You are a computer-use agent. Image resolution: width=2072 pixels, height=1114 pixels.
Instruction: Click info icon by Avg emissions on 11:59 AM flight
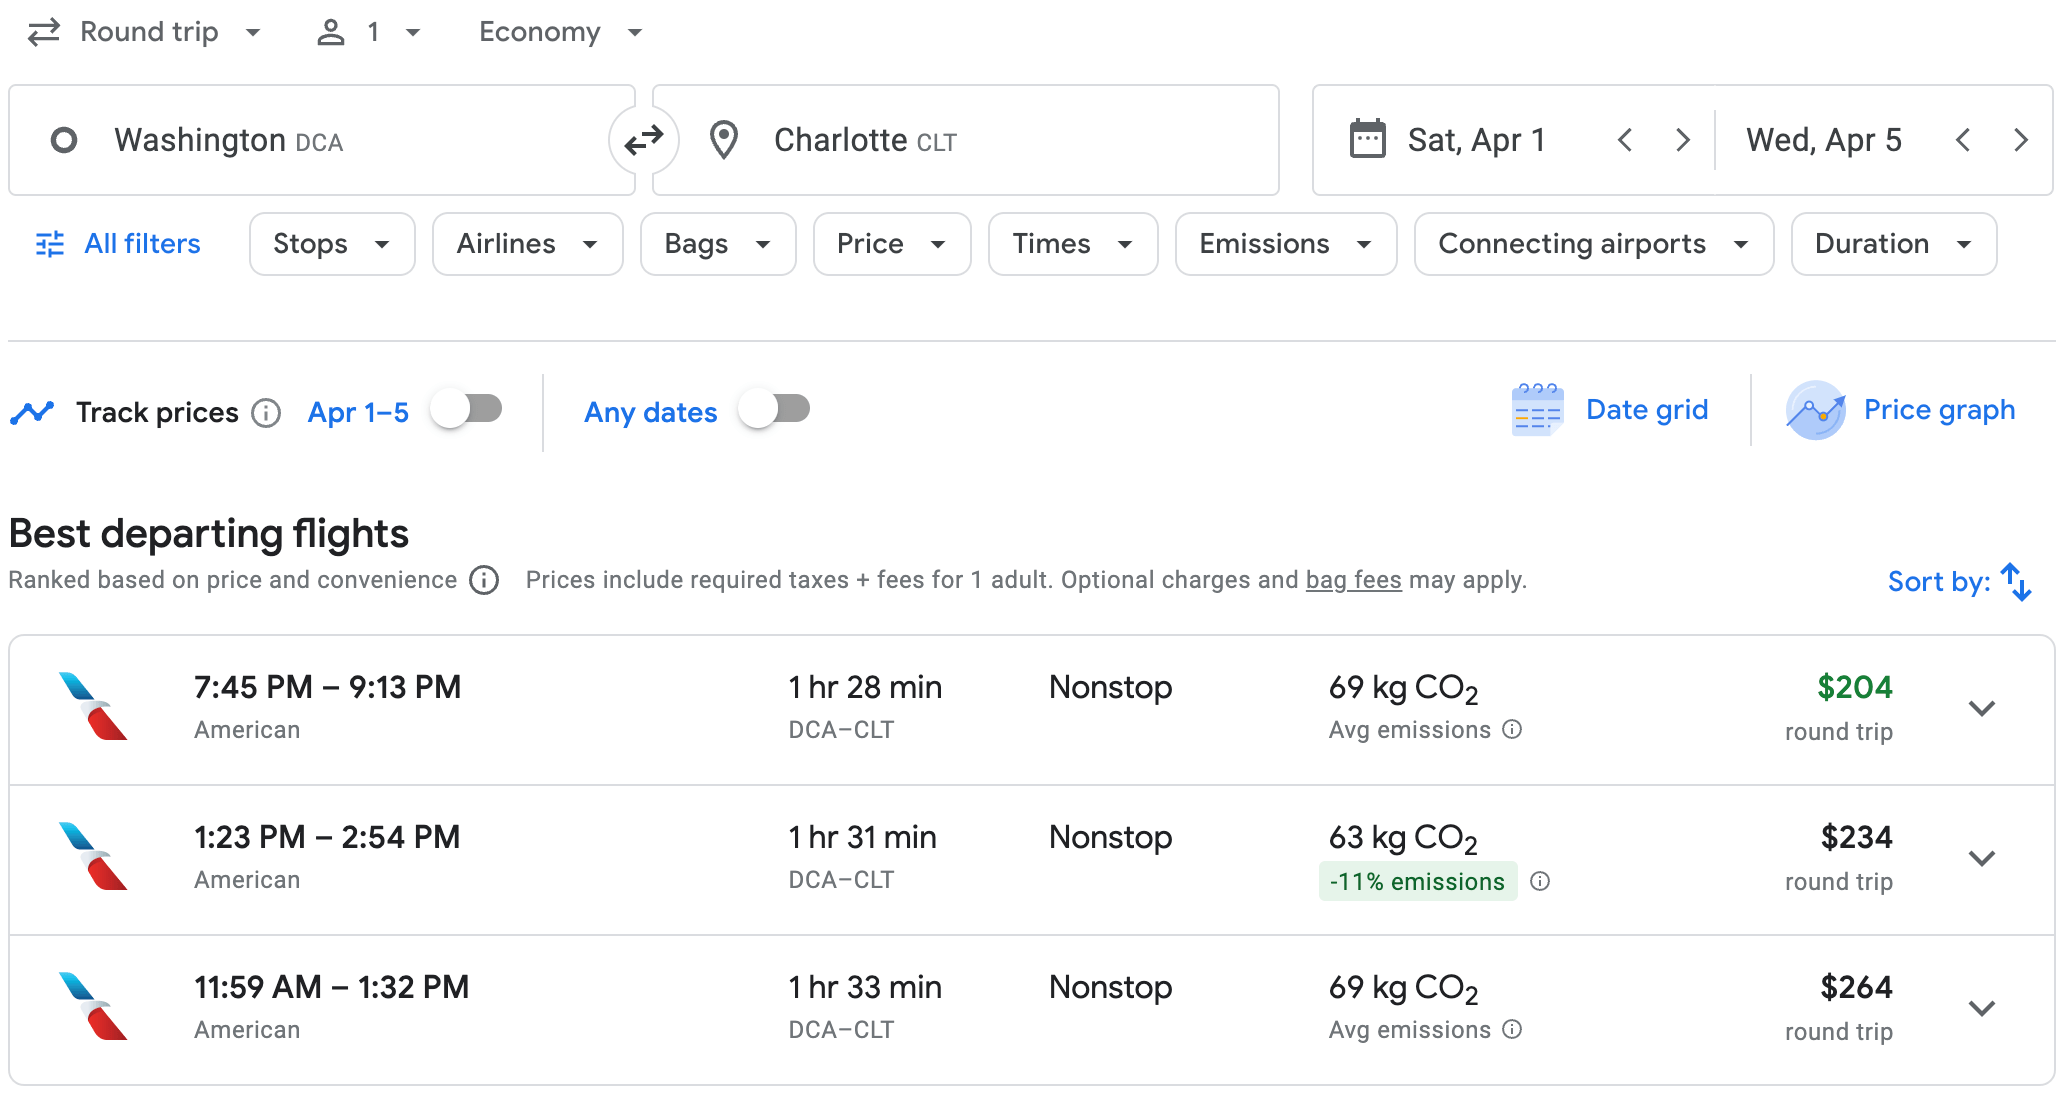[x=1512, y=1029]
